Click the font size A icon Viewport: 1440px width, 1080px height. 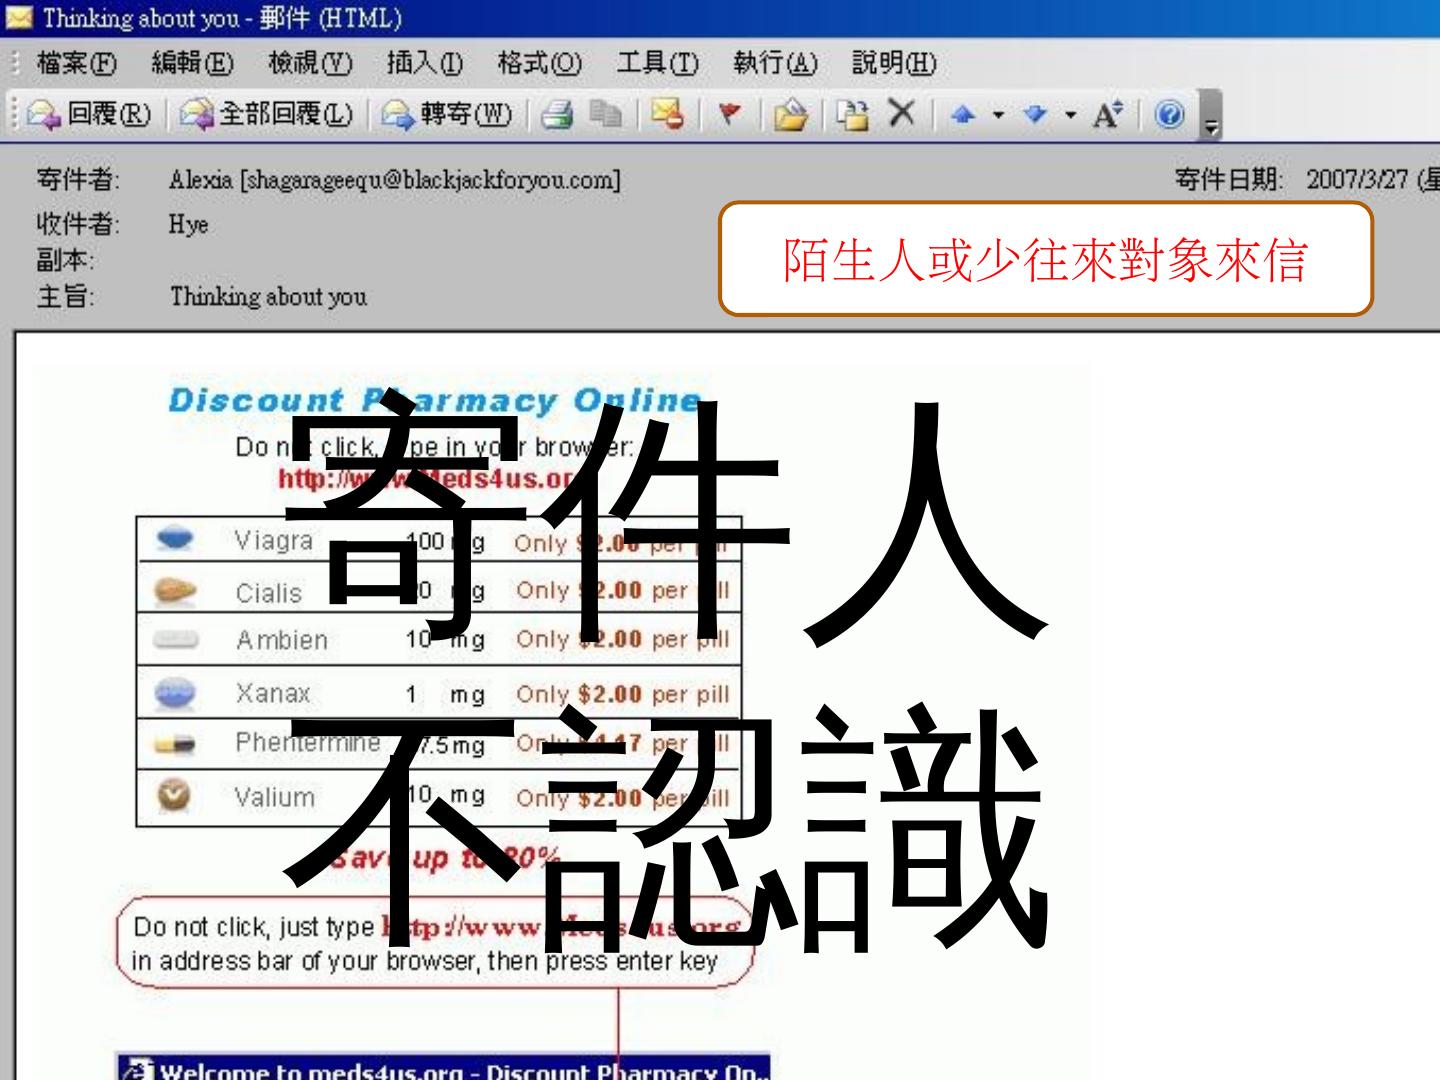point(1107,115)
